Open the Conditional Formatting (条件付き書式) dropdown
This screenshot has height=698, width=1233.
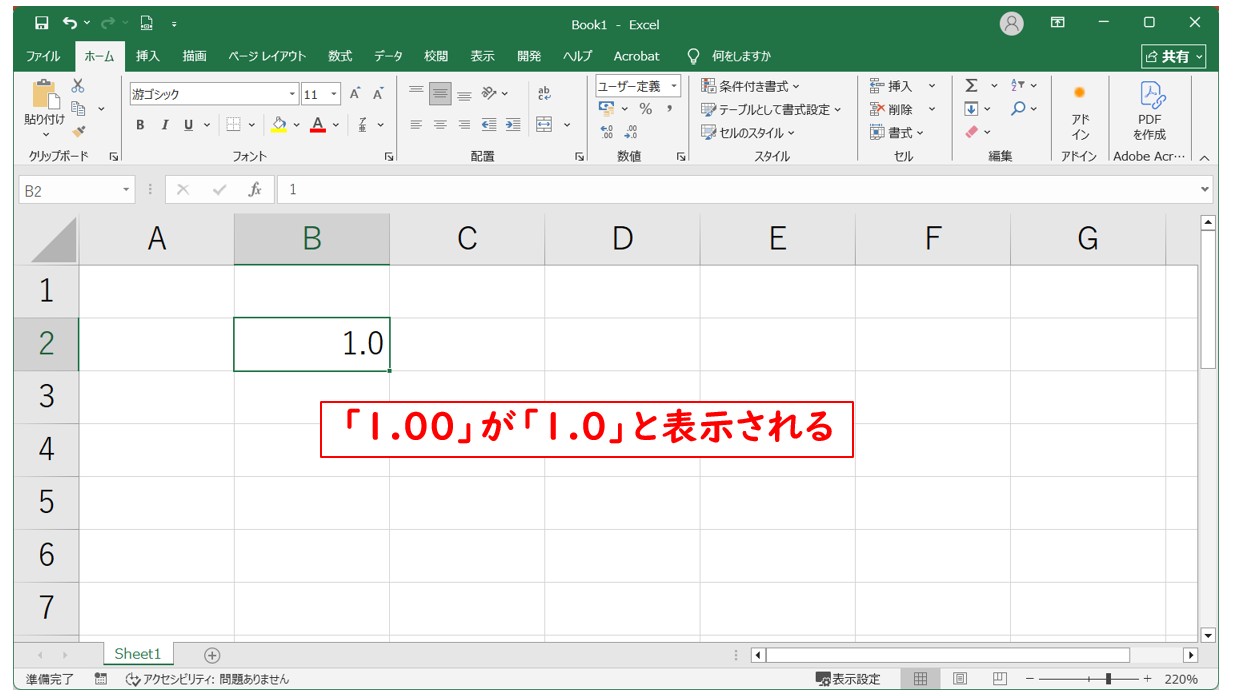[750, 86]
